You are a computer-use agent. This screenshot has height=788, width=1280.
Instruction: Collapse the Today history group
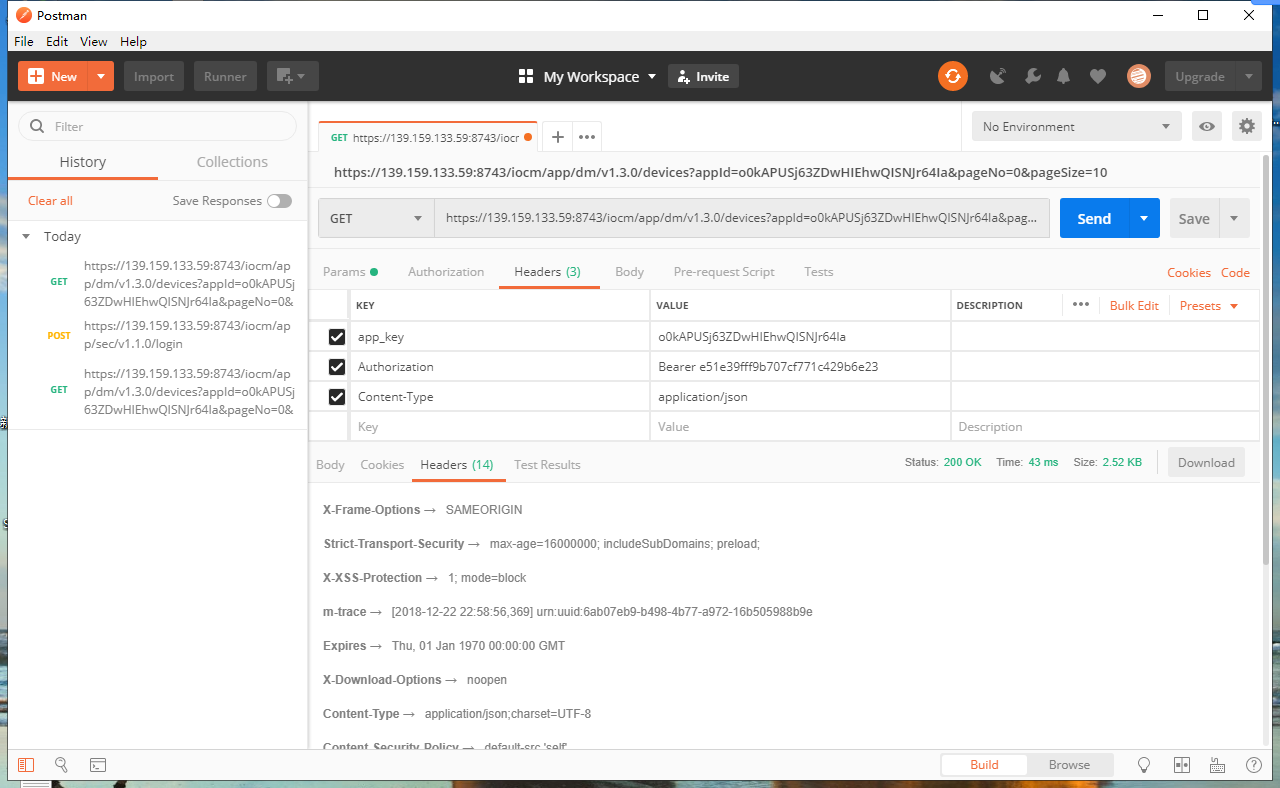[x=27, y=237]
